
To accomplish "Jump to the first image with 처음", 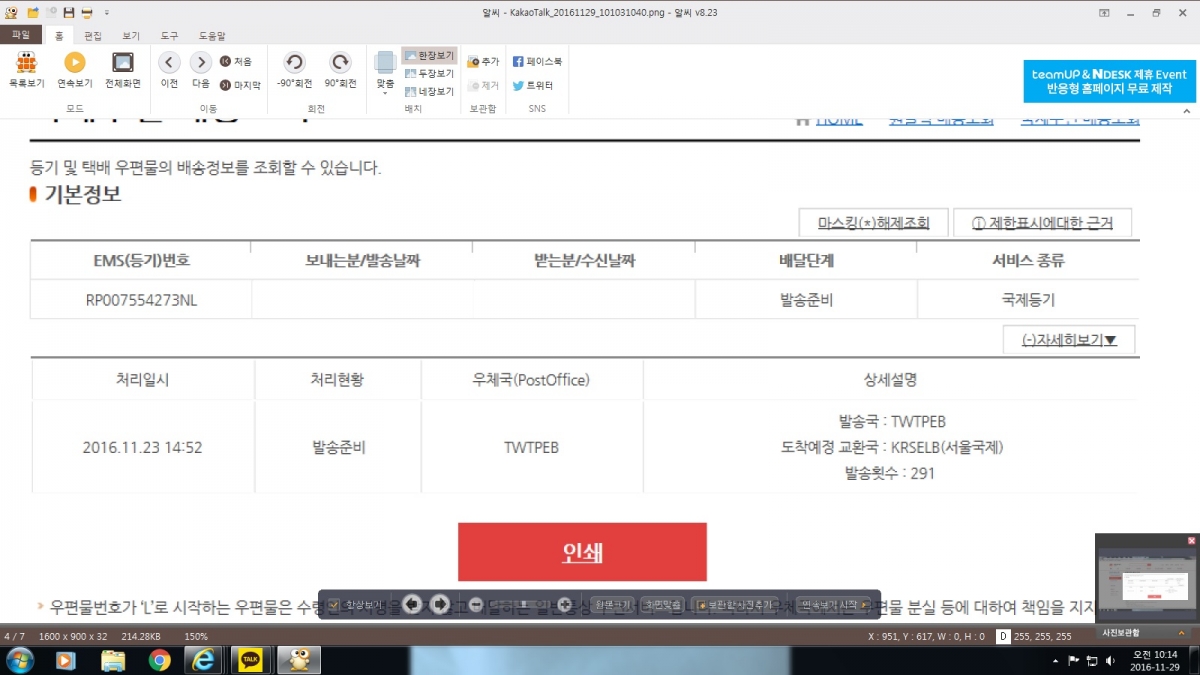I will click(236, 61).
